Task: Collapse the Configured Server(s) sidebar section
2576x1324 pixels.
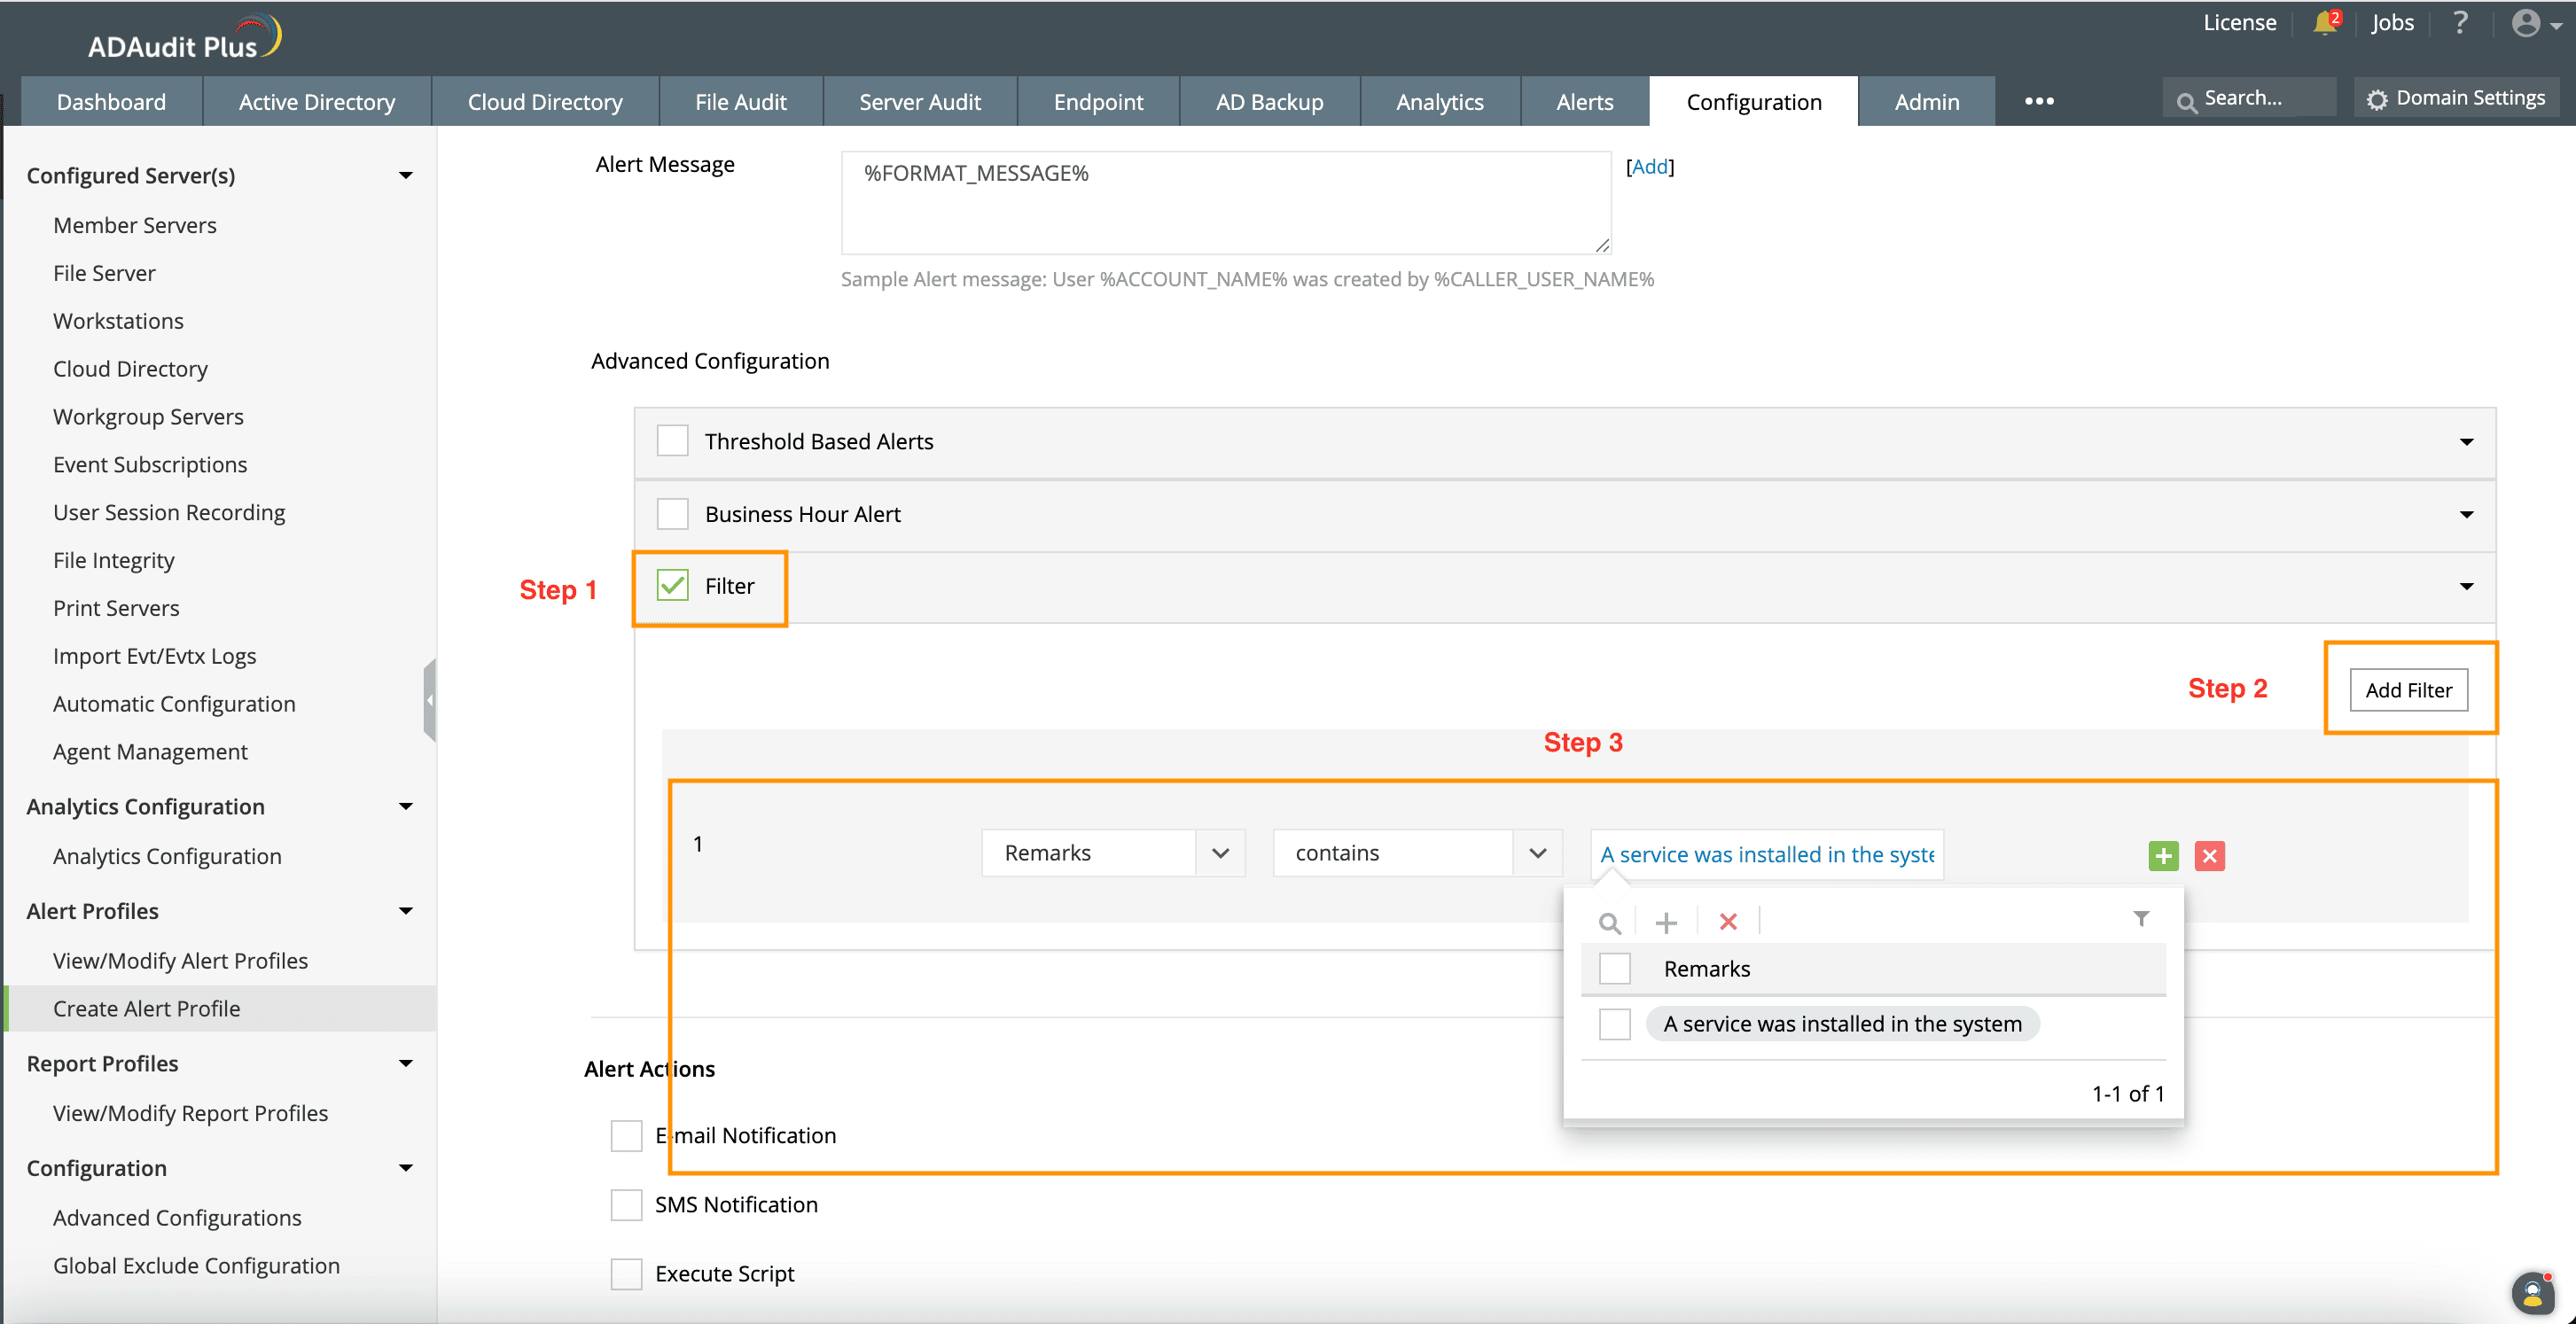Action: click(405, 176)
